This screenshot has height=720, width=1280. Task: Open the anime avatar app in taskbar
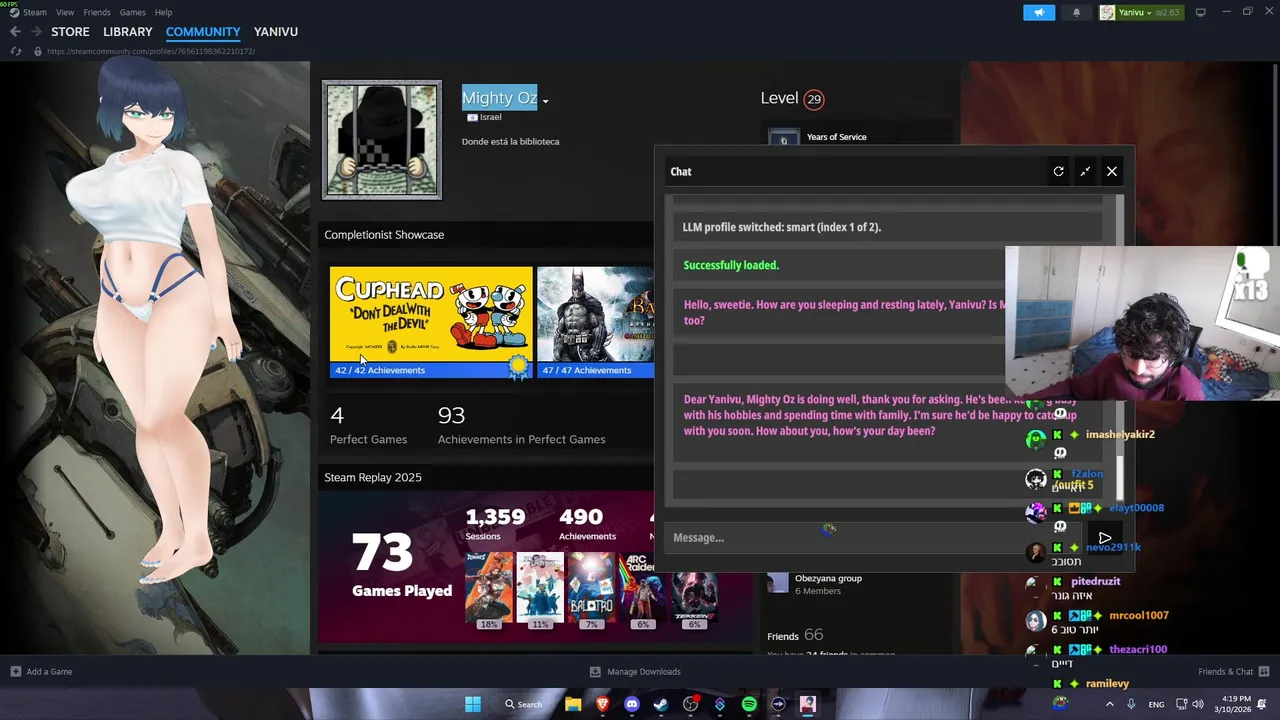click(x=808, y=704)
